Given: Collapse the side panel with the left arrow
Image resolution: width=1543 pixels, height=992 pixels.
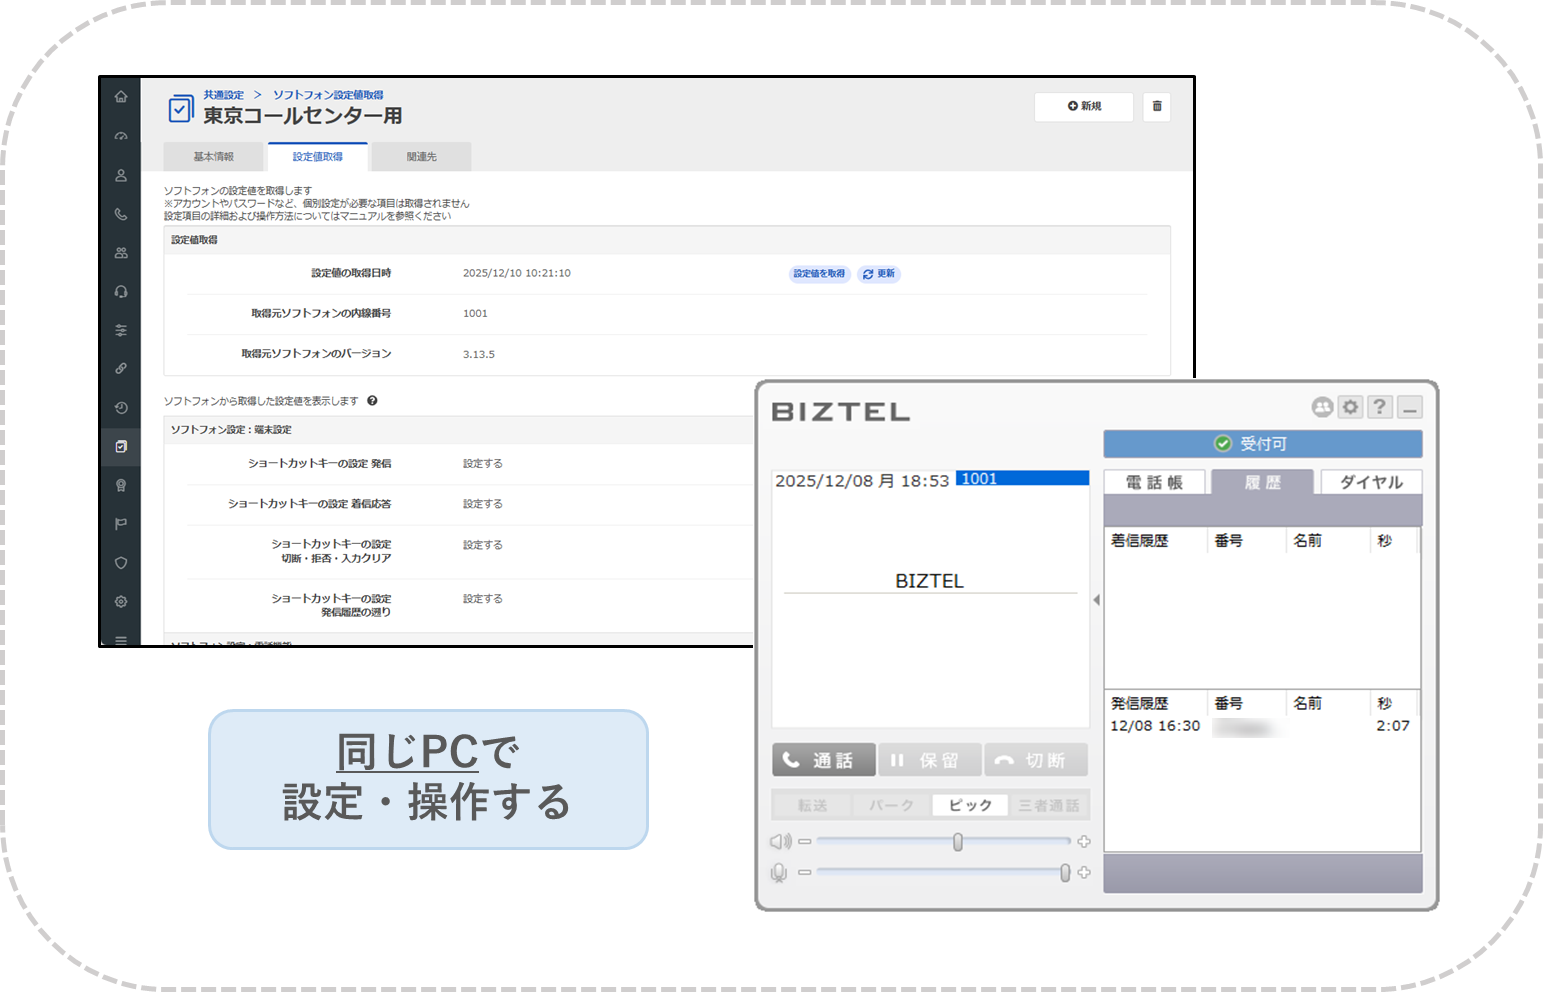Looking at the screenshot, I should (x=1097, y=600).
